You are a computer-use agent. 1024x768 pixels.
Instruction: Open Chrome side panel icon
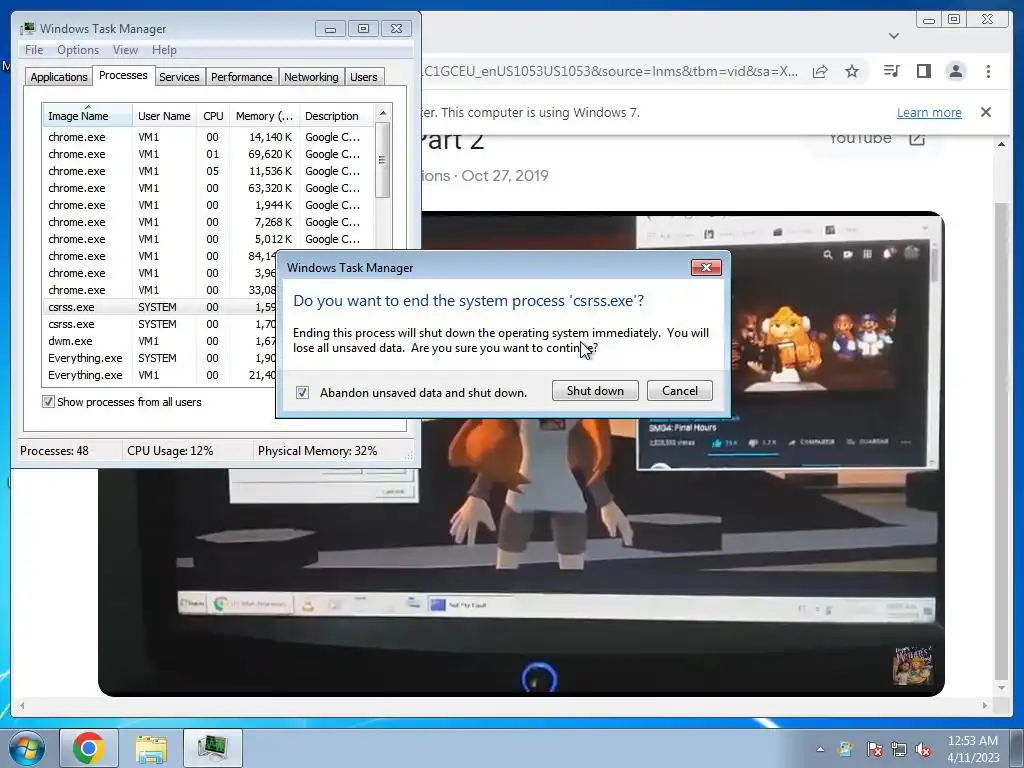tap(923, 71)
